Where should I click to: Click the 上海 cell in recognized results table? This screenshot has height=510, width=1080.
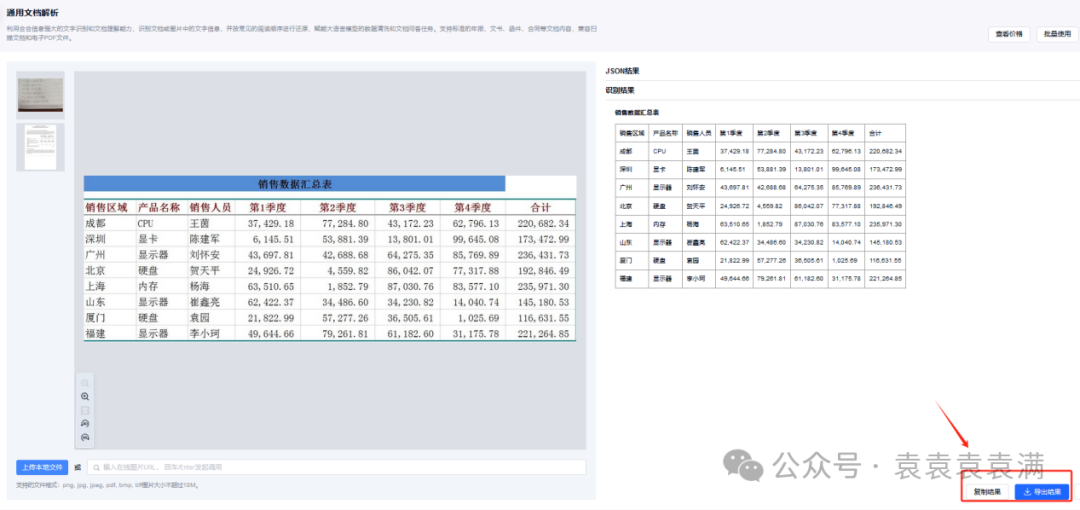coord(625,224)
